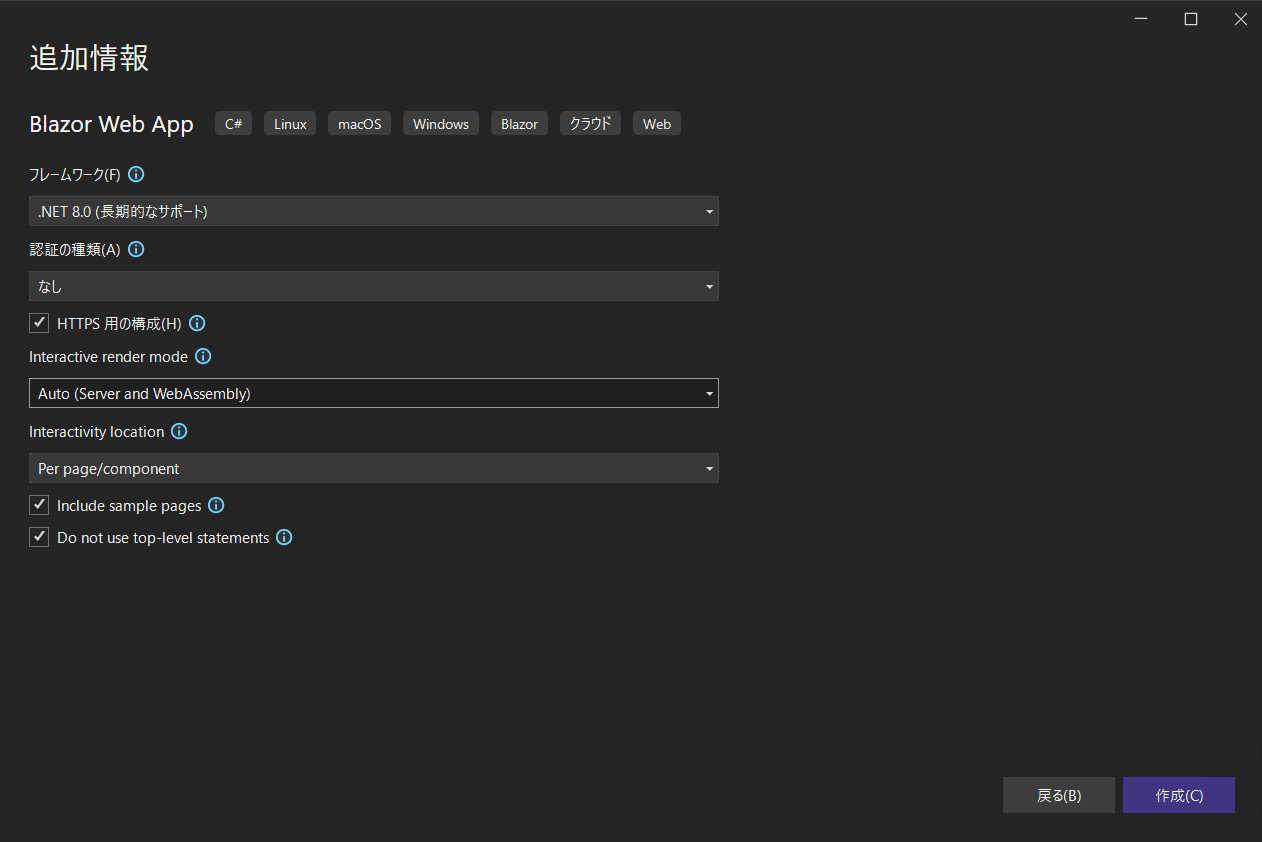The height and width of the screenshot is (842, 1262).
Task: Click the クラウド tag
Action: 591,124
